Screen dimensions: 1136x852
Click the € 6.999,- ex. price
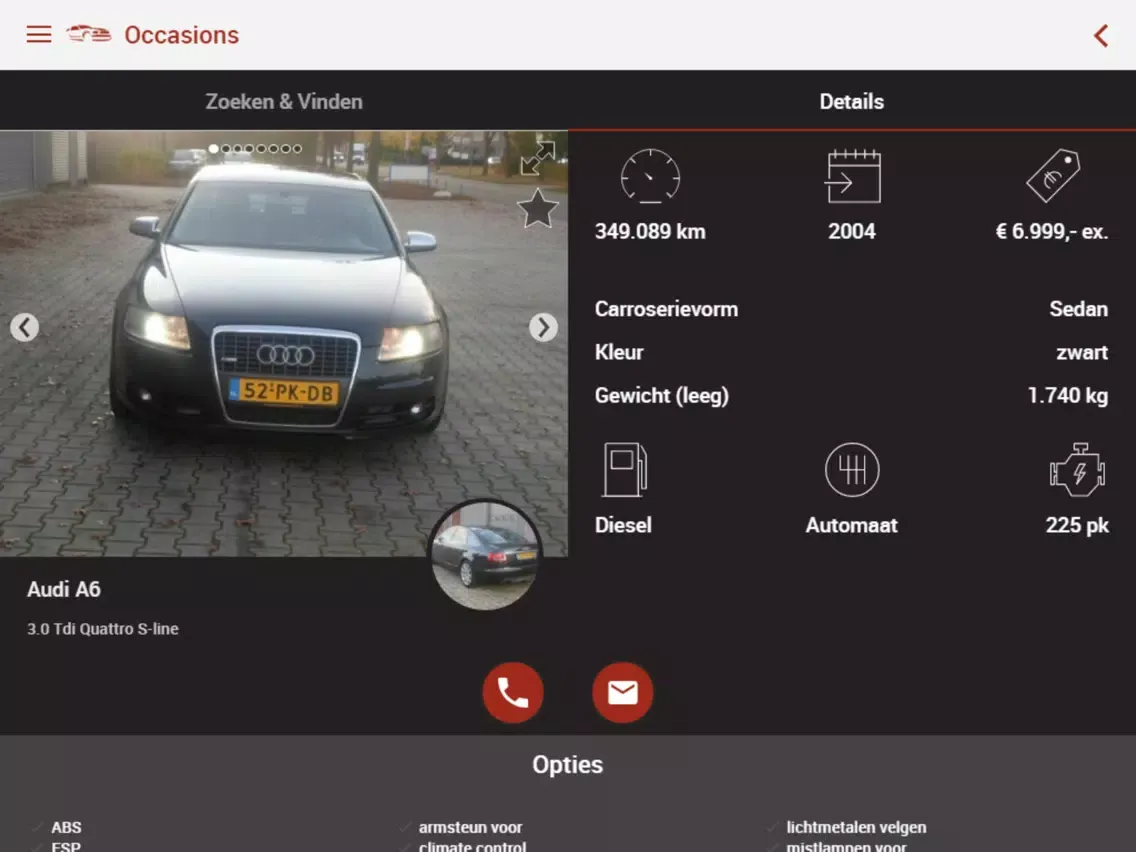pyautogui.click(x=1052, y=231)
